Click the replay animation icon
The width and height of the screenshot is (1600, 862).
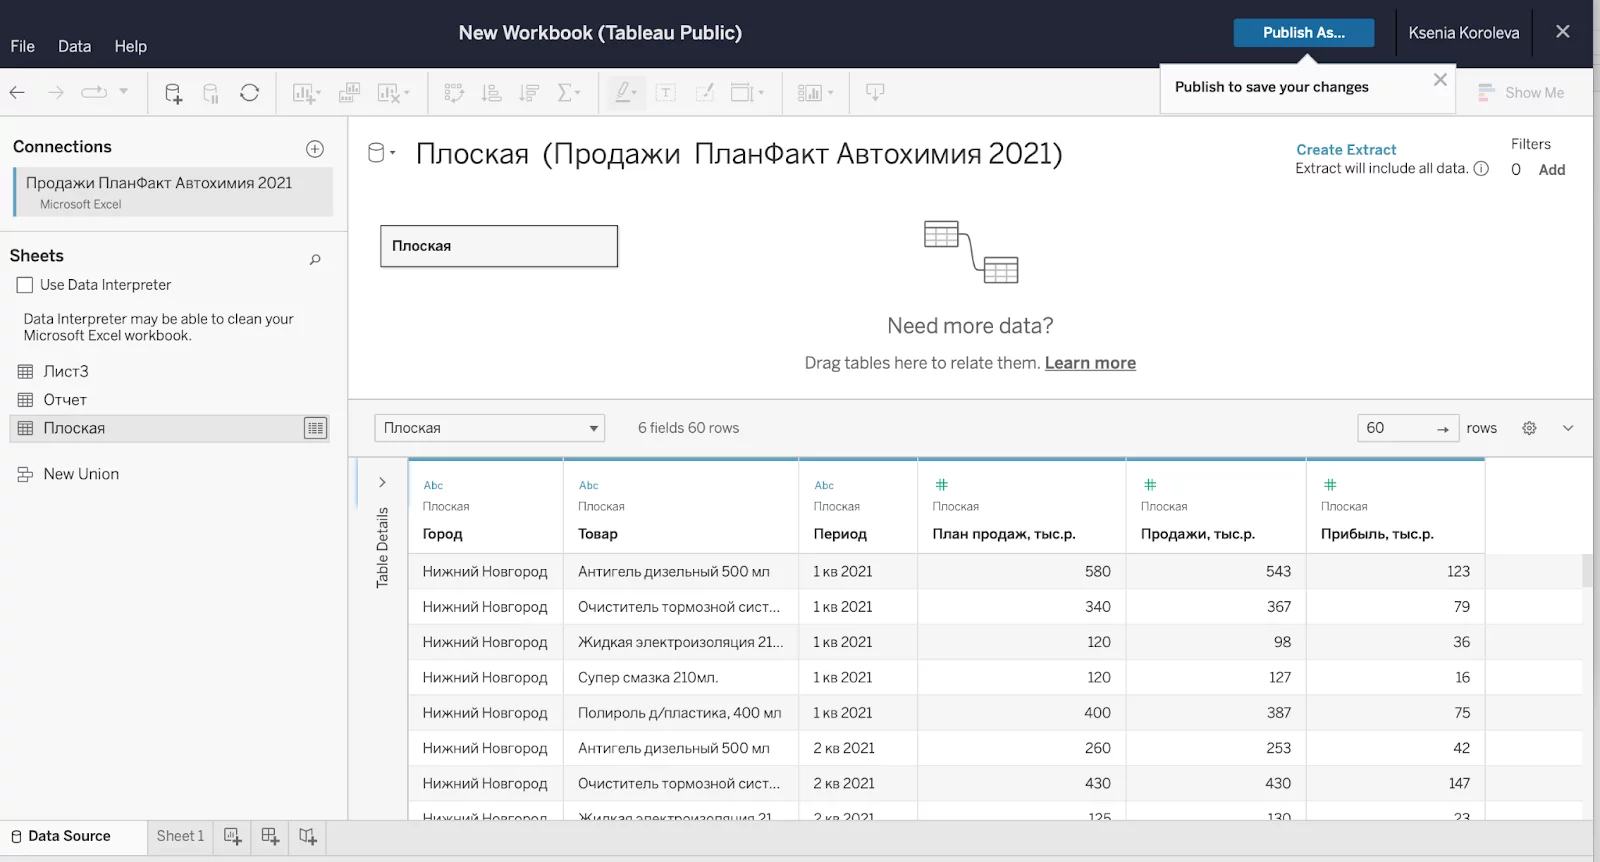(x=94, y=92)
